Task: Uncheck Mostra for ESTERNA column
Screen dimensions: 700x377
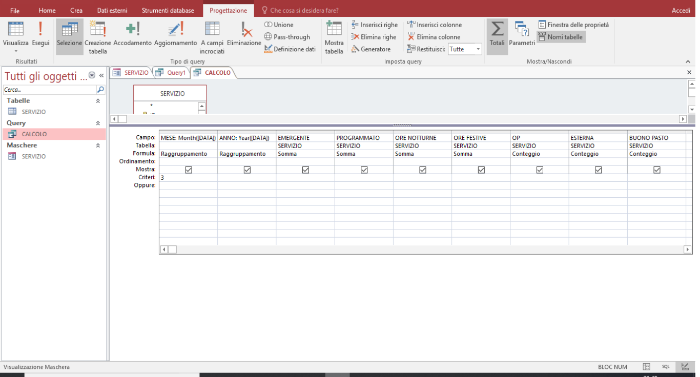Action: point(598,170)
